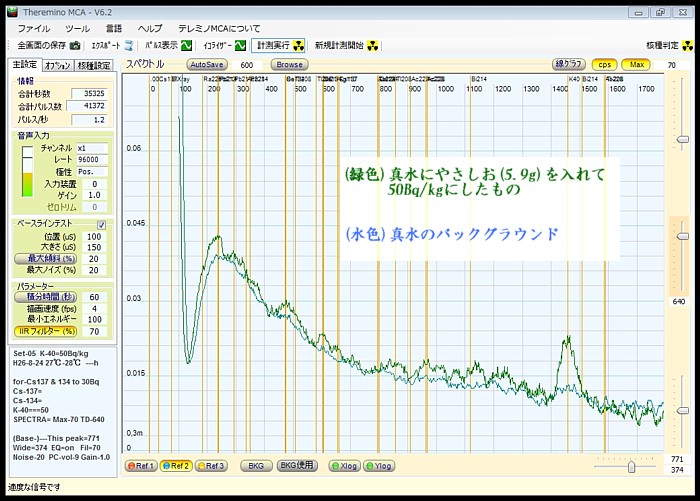
Task: Click the middle vertical slider above 640
Action: (683, 236)
